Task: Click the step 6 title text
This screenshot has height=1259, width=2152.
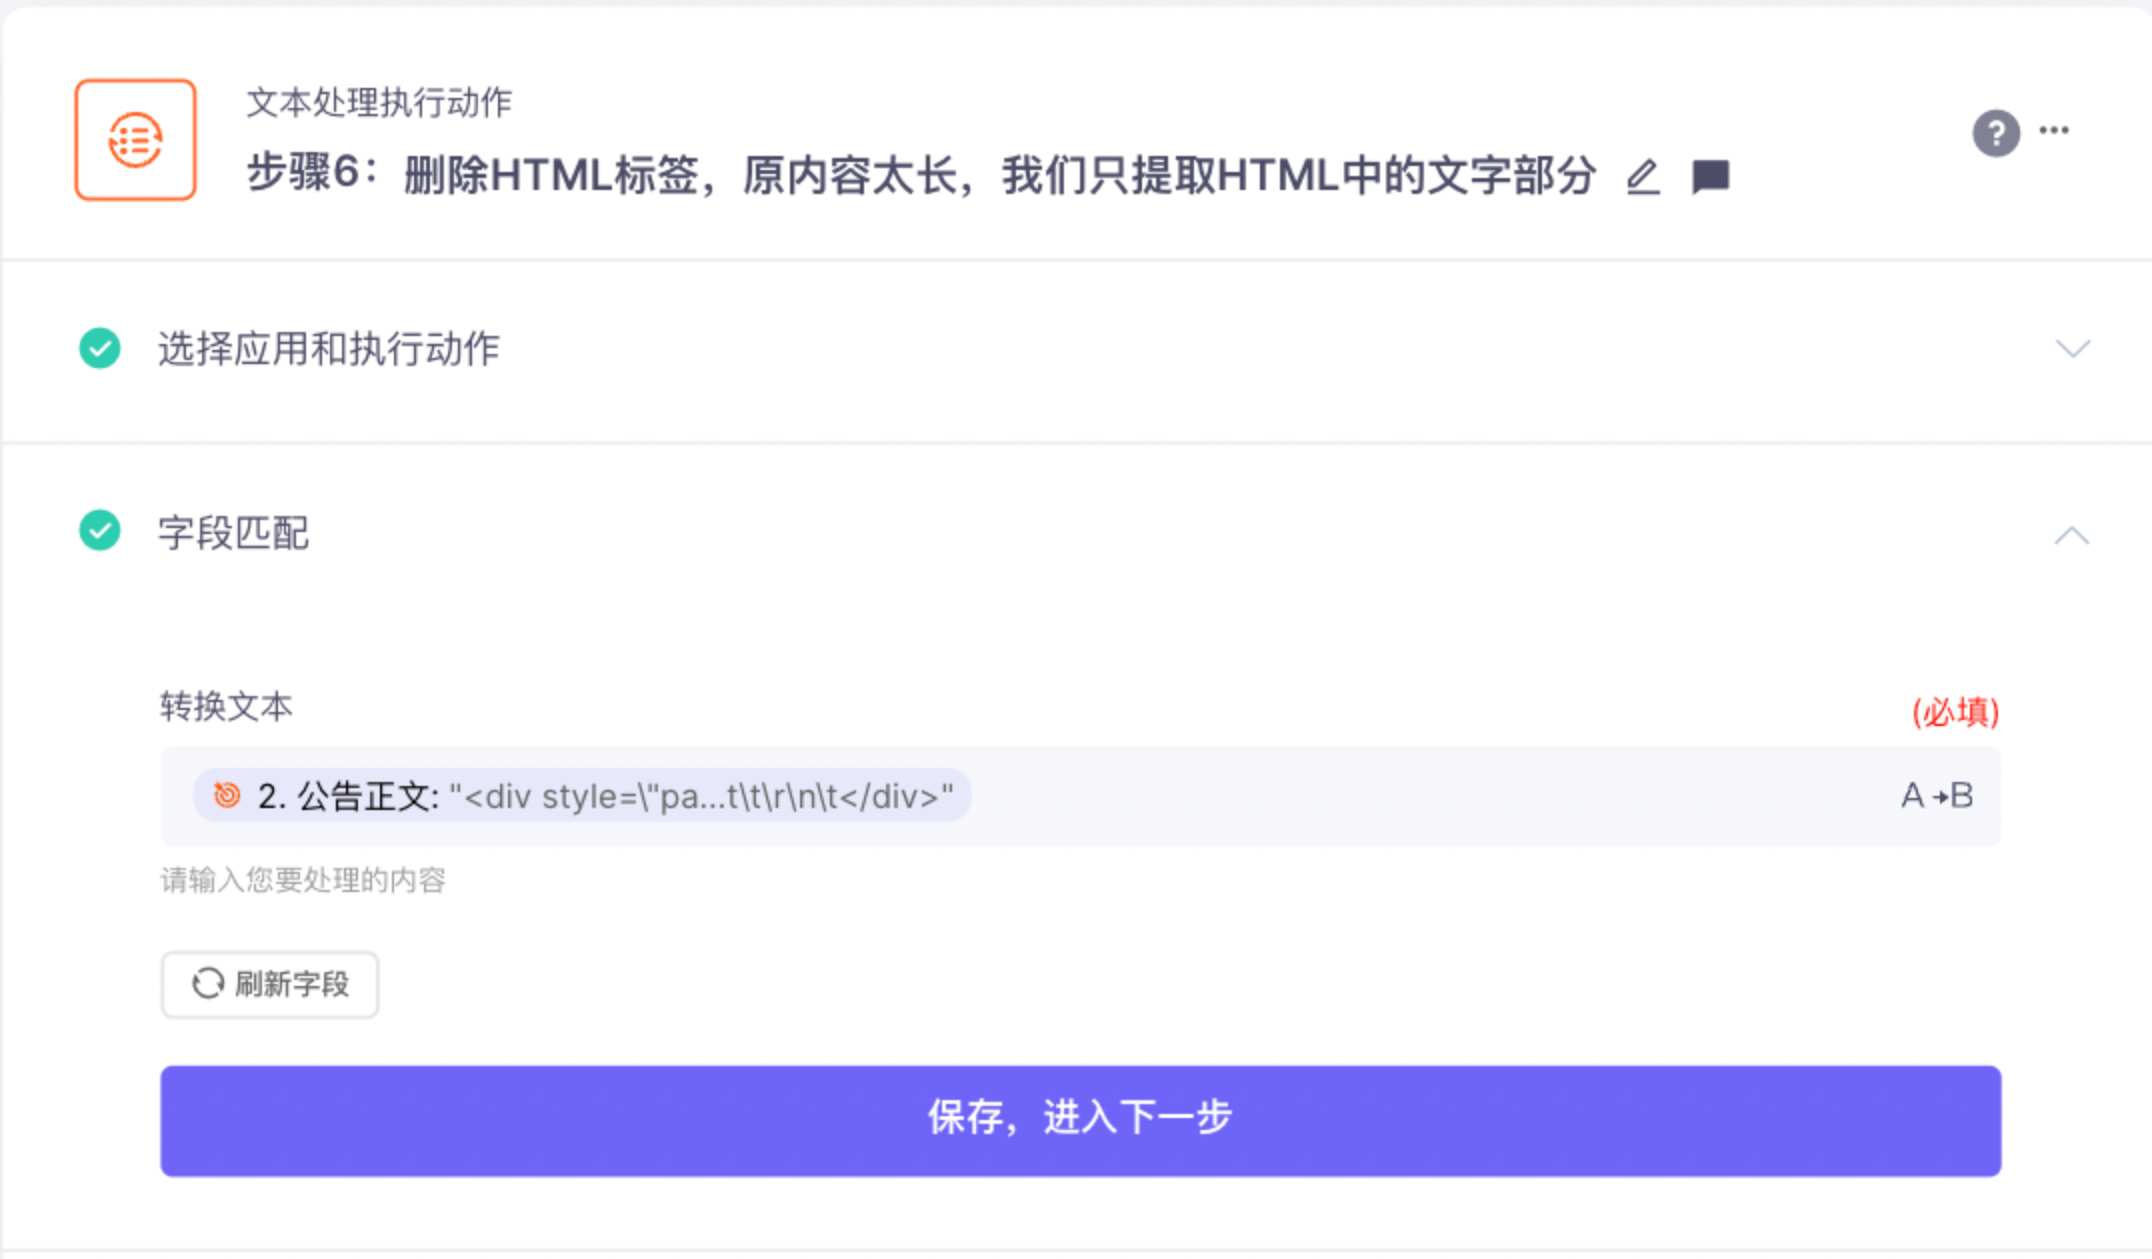Action: click(x=921, y=175)
